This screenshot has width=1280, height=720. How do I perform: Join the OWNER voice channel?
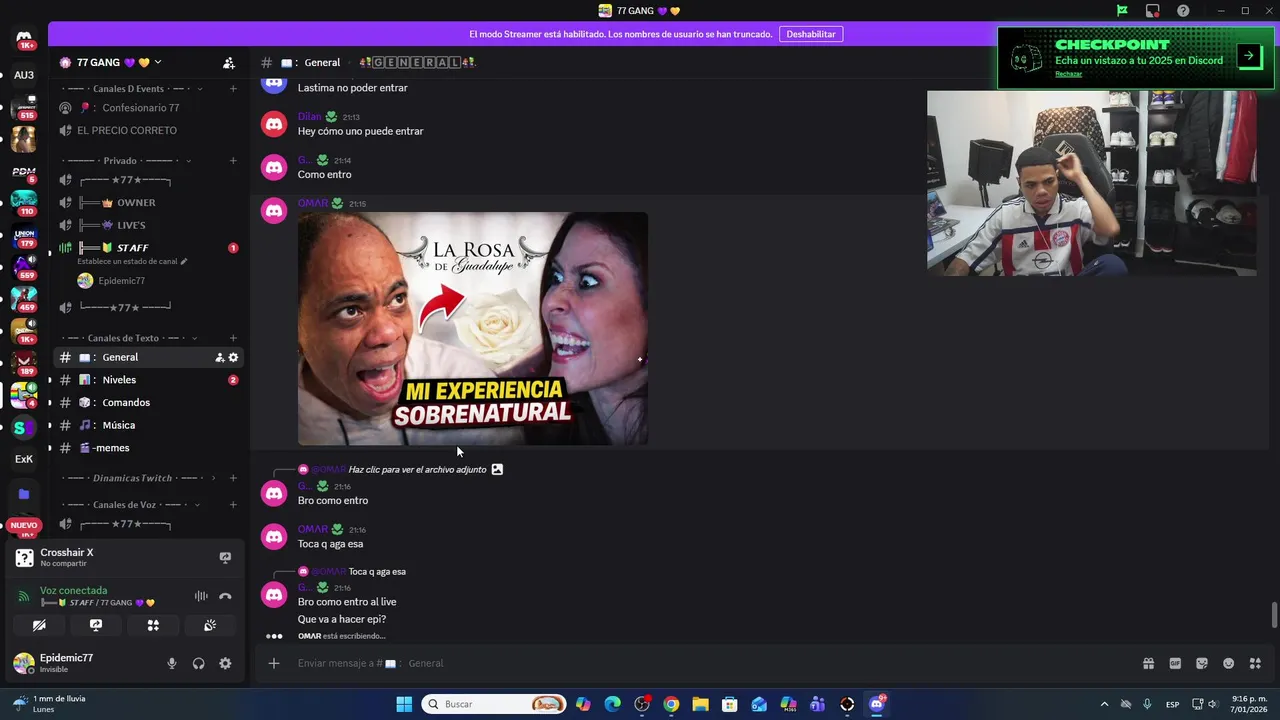point(148,203)
